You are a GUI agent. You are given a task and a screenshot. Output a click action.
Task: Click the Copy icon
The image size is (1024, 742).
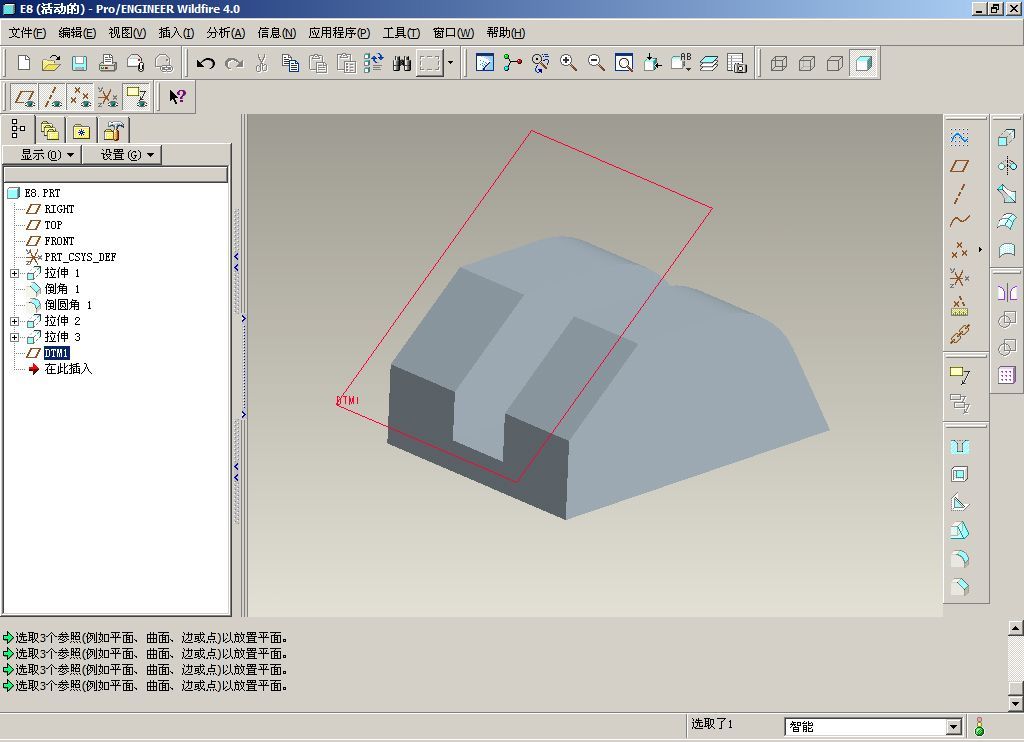pos(290,63)
